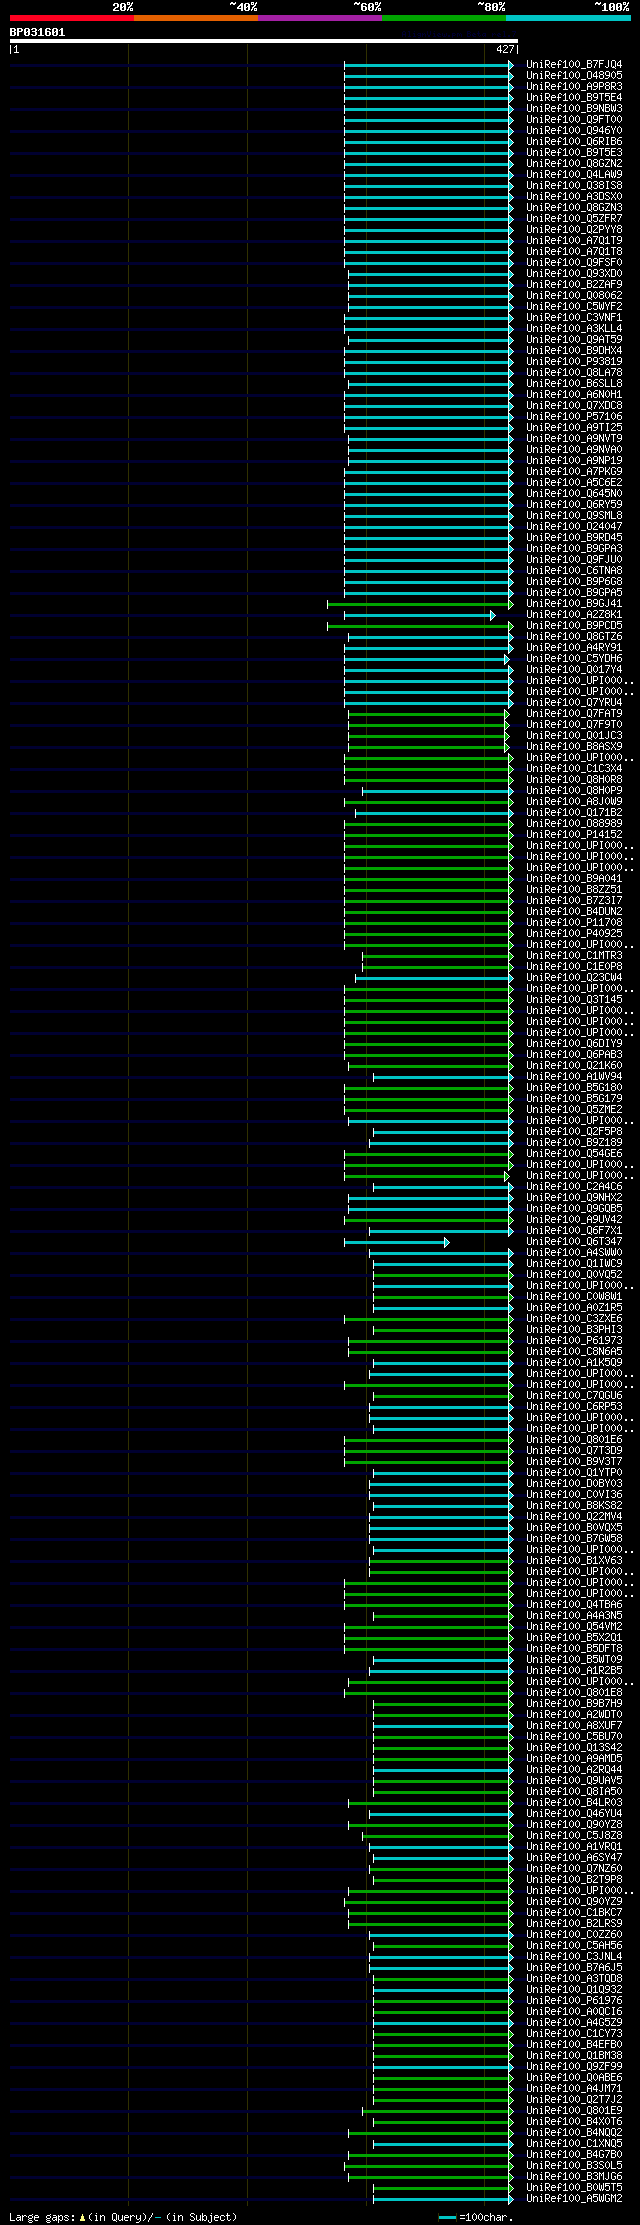The image size is (640, 2225).
Task: Click the short cyan bar of UniRef100_A2Z8K1
Action: point(420,614)
